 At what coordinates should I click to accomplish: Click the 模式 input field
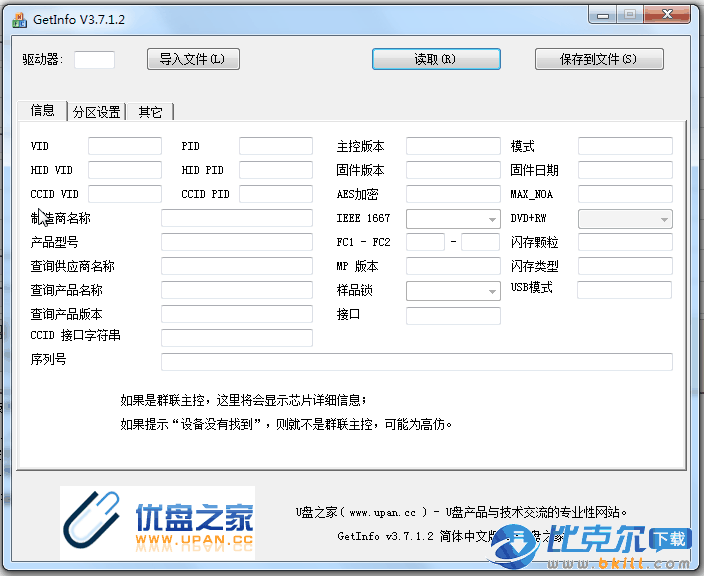point(625,146)
